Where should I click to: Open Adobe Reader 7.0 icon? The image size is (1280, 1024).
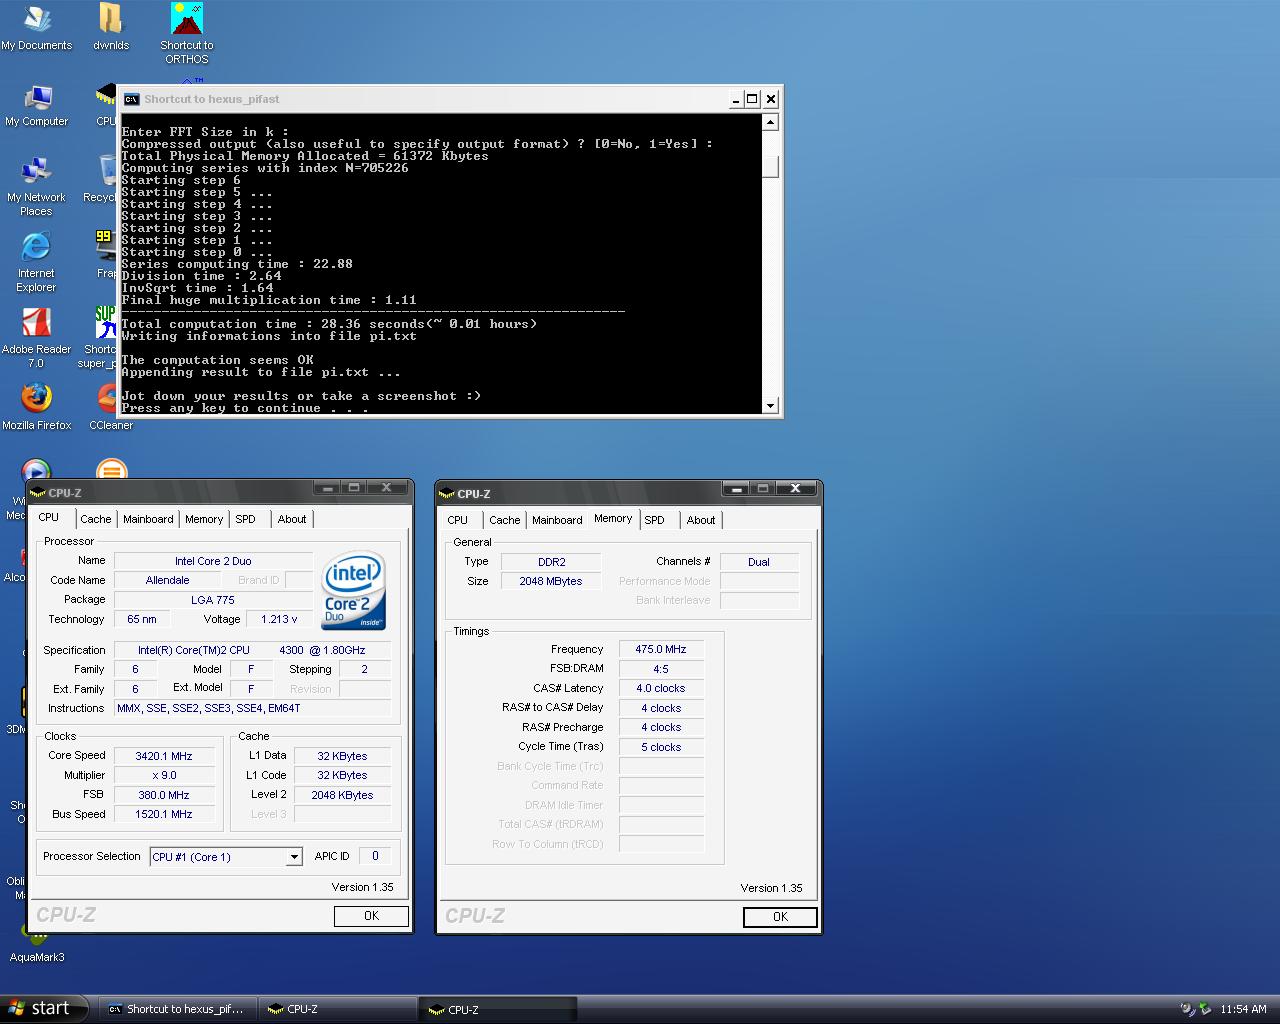[37, 338]
